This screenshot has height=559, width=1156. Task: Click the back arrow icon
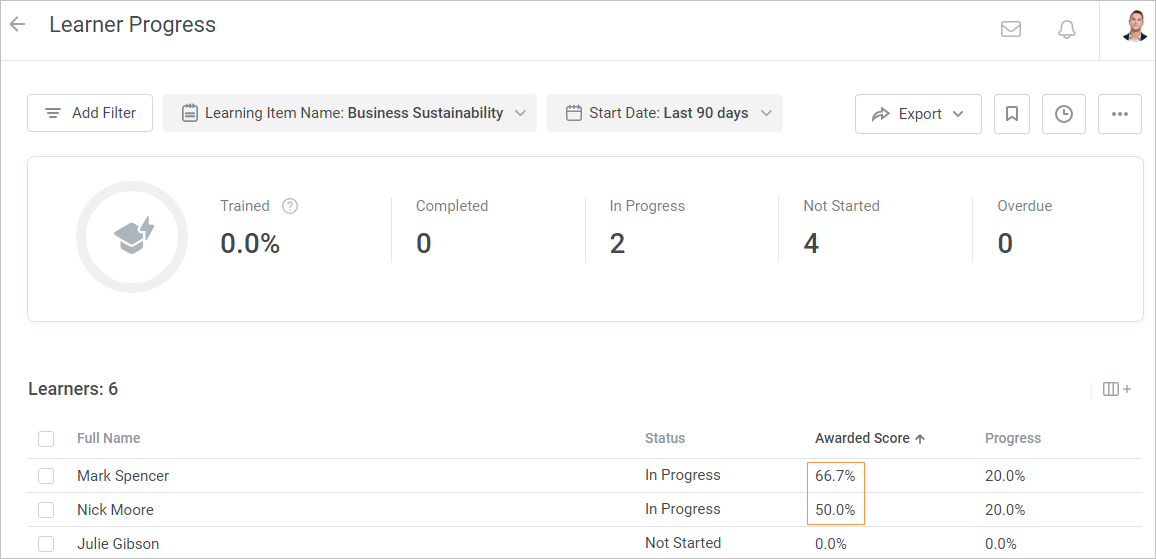click(x=17, y=25)
